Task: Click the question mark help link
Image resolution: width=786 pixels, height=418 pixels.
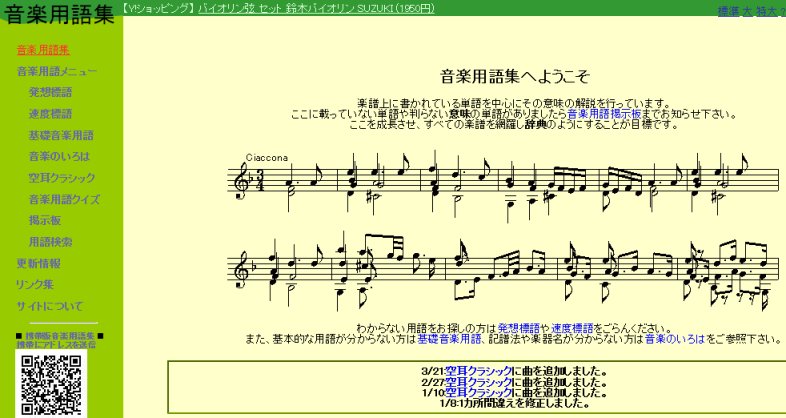Action: click(x=782, y=11)
